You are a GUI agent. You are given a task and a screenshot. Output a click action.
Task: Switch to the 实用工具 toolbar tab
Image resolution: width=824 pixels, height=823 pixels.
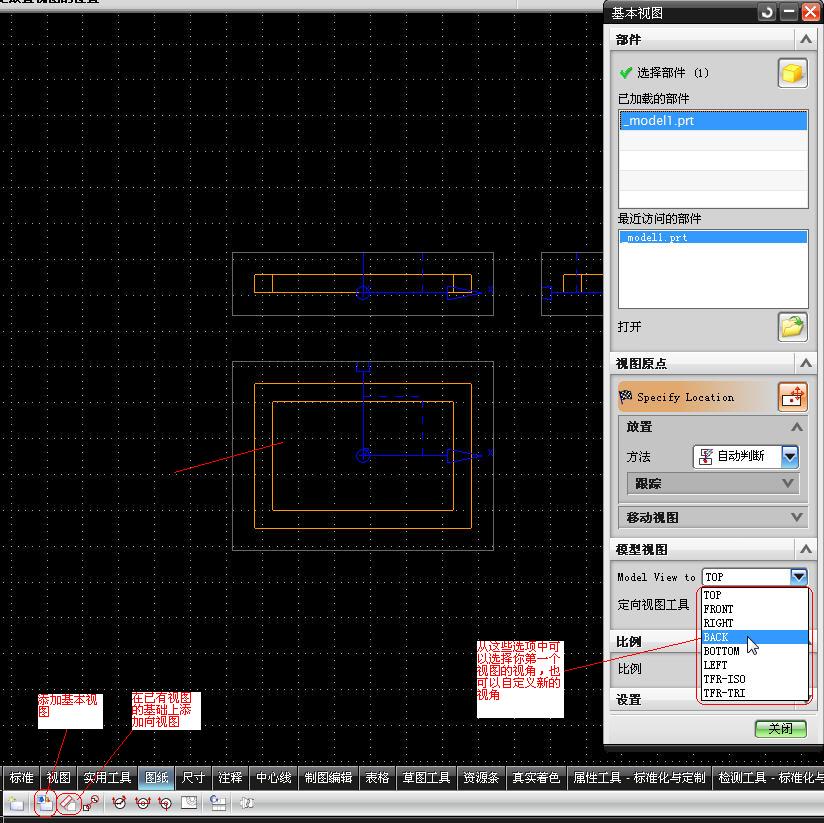tap(107, 777)
